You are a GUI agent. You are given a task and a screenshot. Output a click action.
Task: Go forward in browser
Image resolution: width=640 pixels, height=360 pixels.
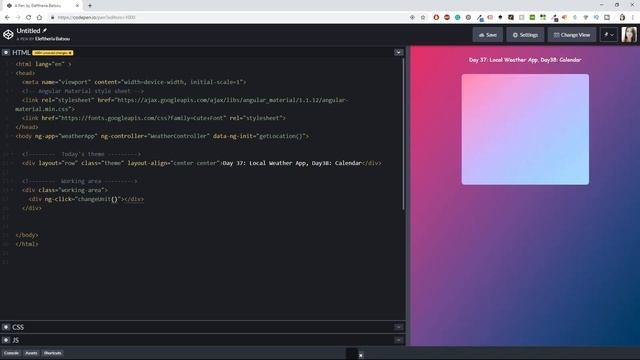(18, 18)
